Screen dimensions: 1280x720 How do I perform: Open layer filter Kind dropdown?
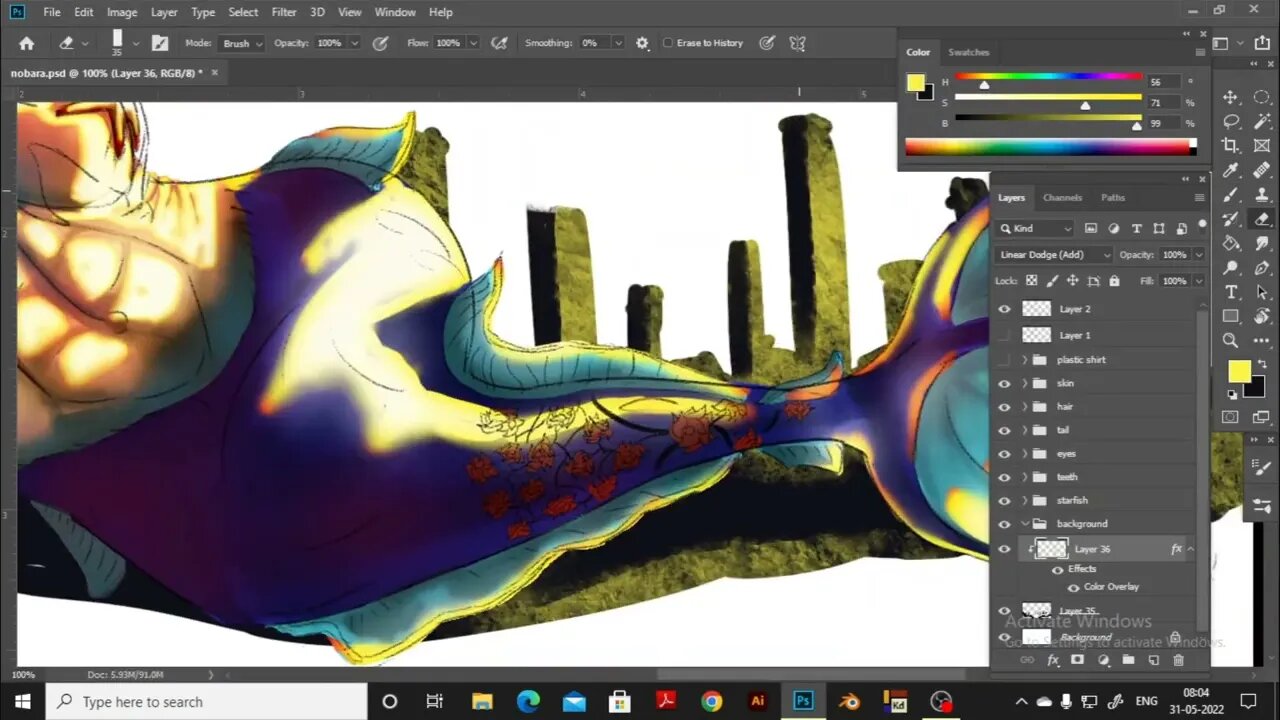tap(1036, 228)
